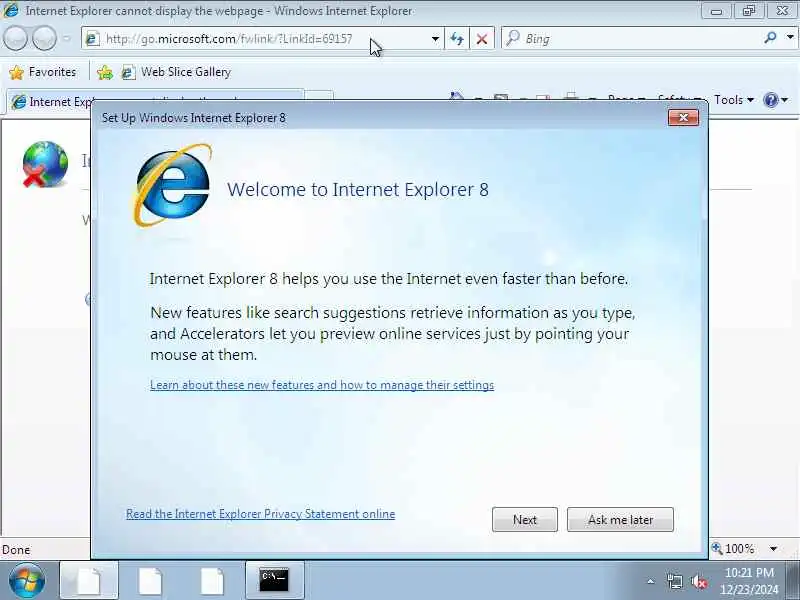Viewport: 800px width, 600px height.
Task: Minimize the Internet Explorer window
Action: click(x=716, y=11)
